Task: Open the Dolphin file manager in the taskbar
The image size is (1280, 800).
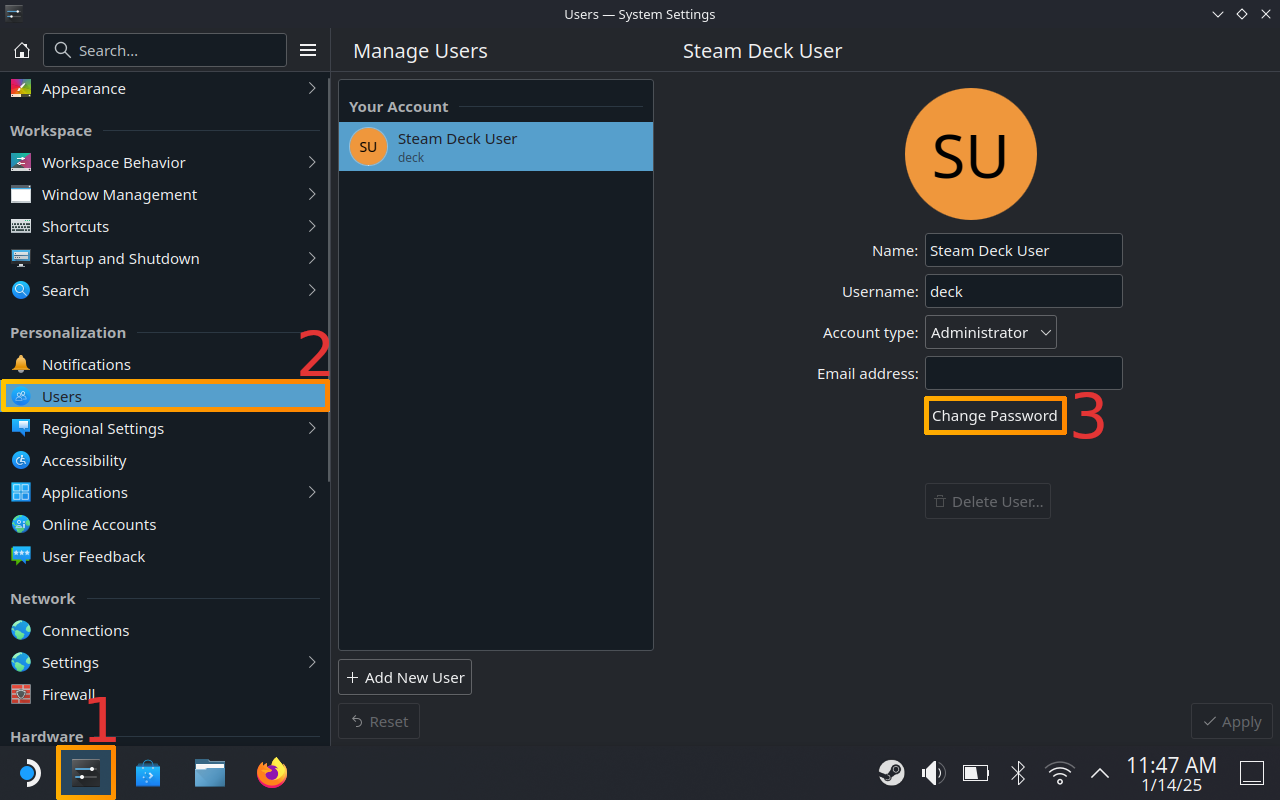Action: point(209,772)
